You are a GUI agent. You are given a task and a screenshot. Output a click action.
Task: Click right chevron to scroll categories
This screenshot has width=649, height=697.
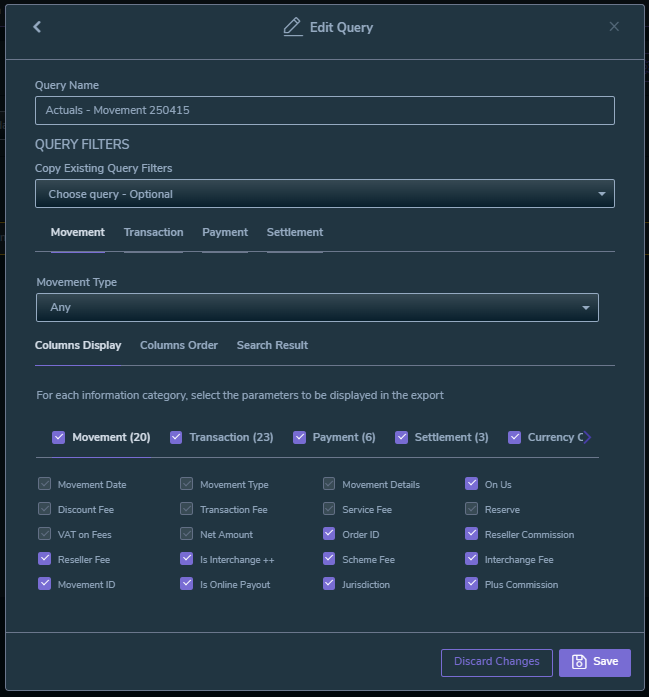tap(588, 437)
